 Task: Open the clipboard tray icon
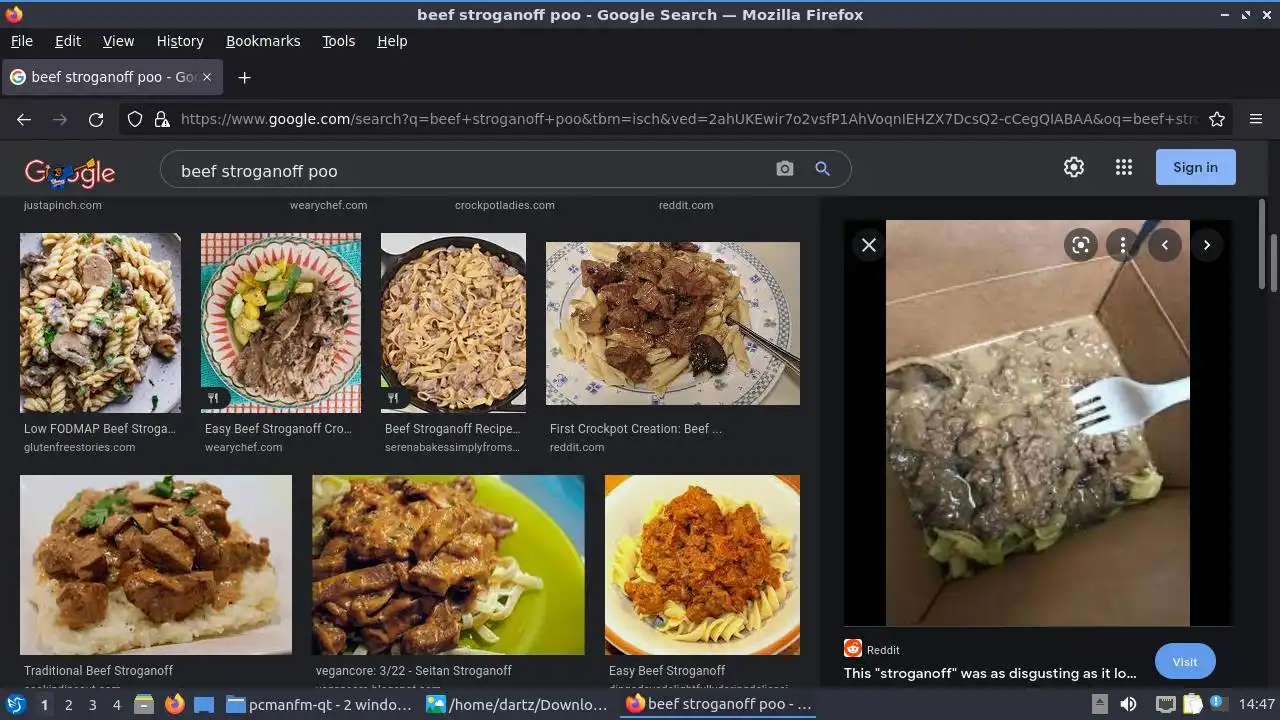(1193, 704)
